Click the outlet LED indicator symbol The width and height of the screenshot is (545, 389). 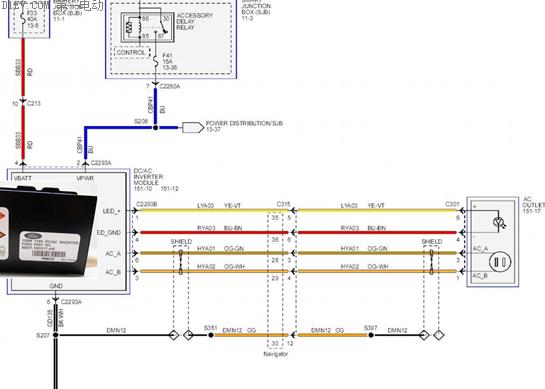click(499, 222)
